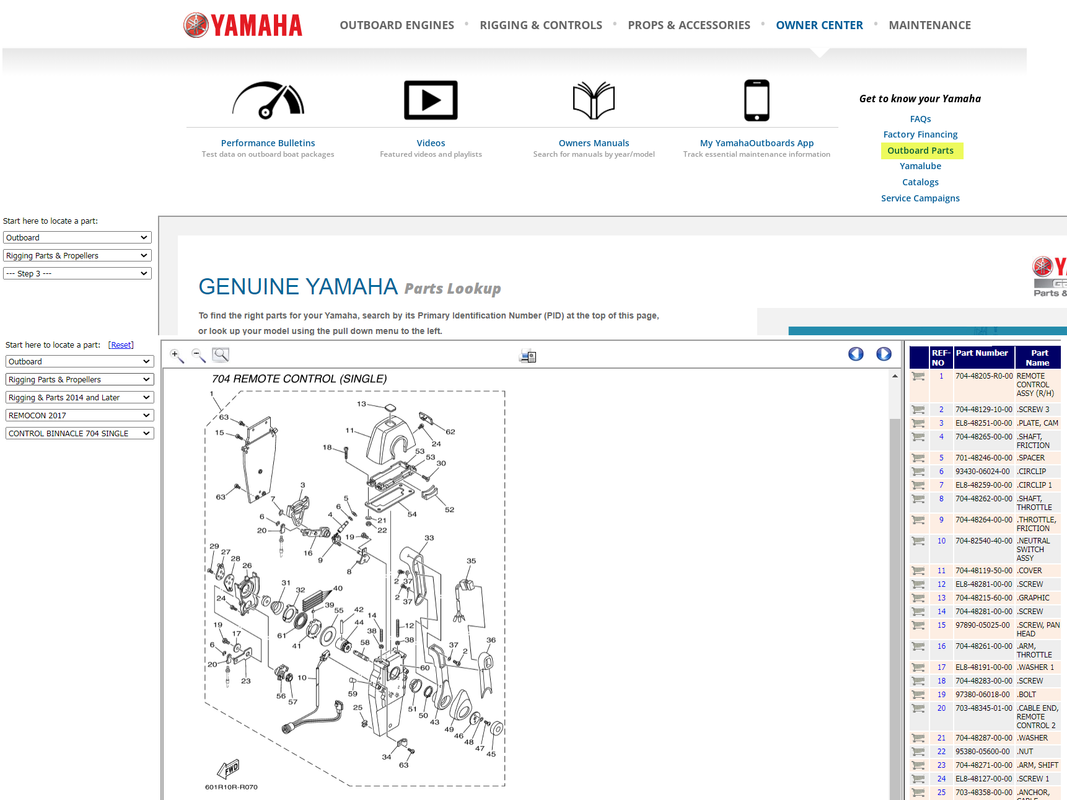The height and width of the screenshot is (800, 1067).
Task: Open the OWNER CENTER menu
Action: pos(819,25)
